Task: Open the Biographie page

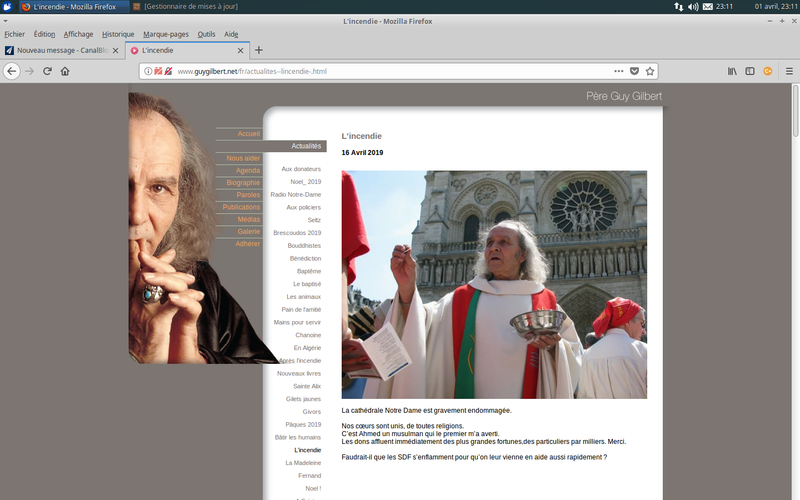Action: (243, 183)
